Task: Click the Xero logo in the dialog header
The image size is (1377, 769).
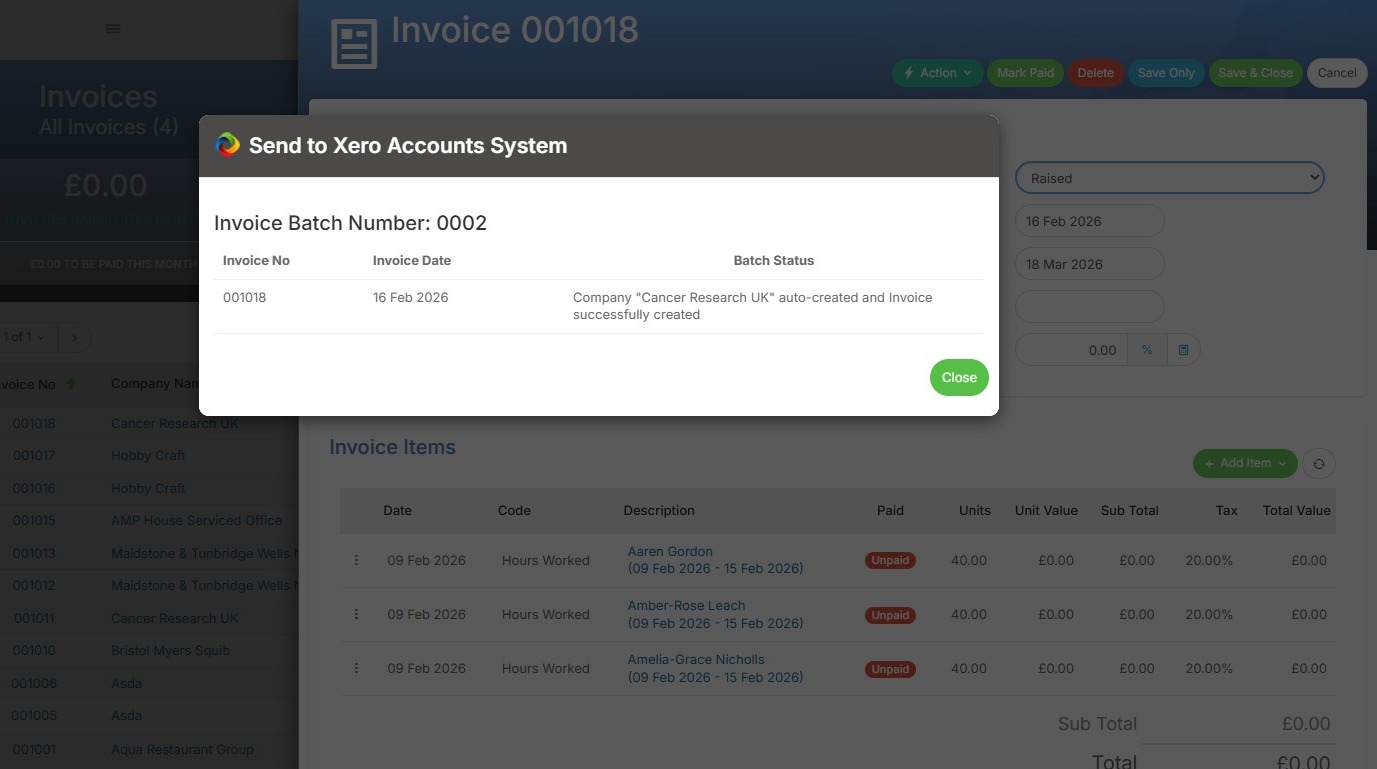Action: coord(228,145)
